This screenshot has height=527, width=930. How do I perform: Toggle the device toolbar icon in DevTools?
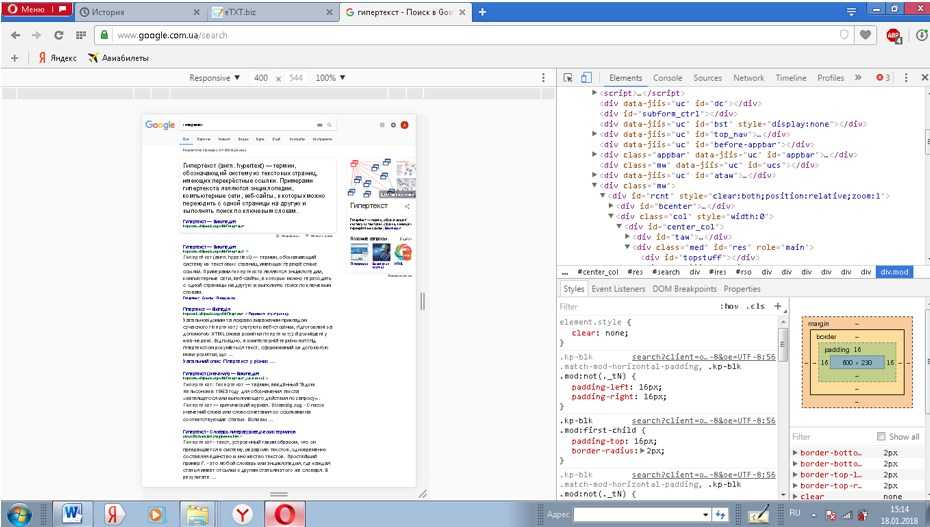(585, 78)
